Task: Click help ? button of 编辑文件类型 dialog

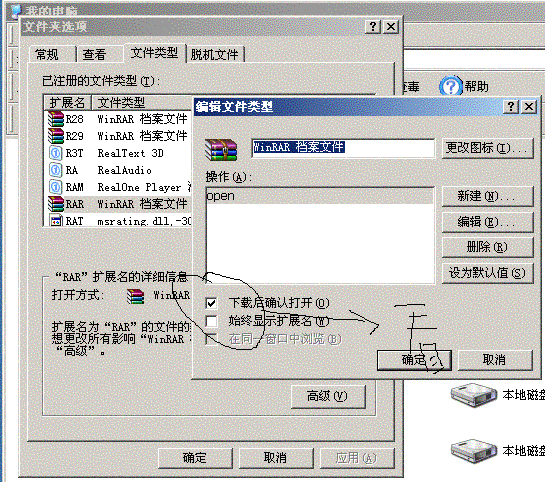Action: [511, 106]
